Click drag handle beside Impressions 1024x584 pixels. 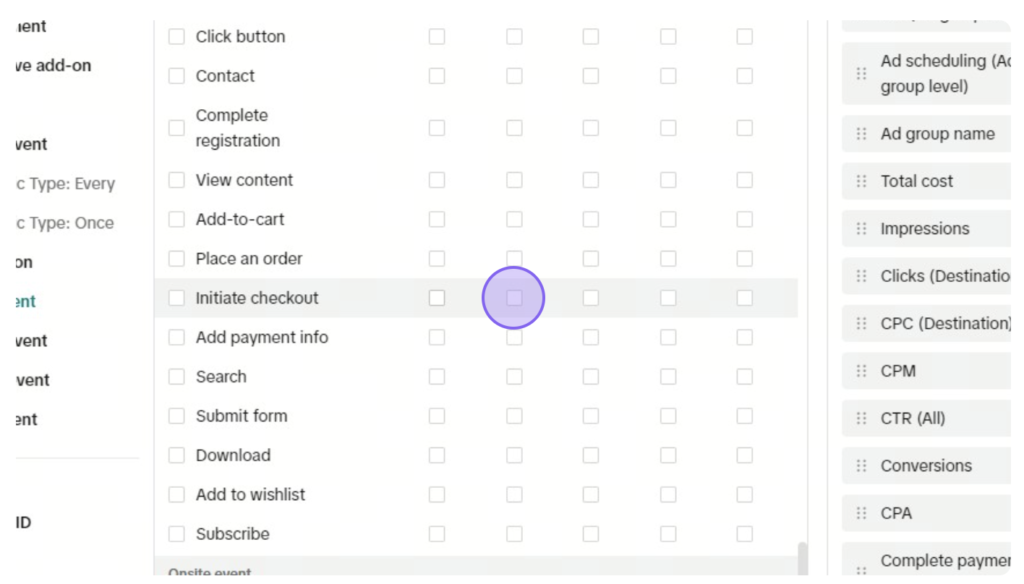pyautogui.click(x=861, y=229)
